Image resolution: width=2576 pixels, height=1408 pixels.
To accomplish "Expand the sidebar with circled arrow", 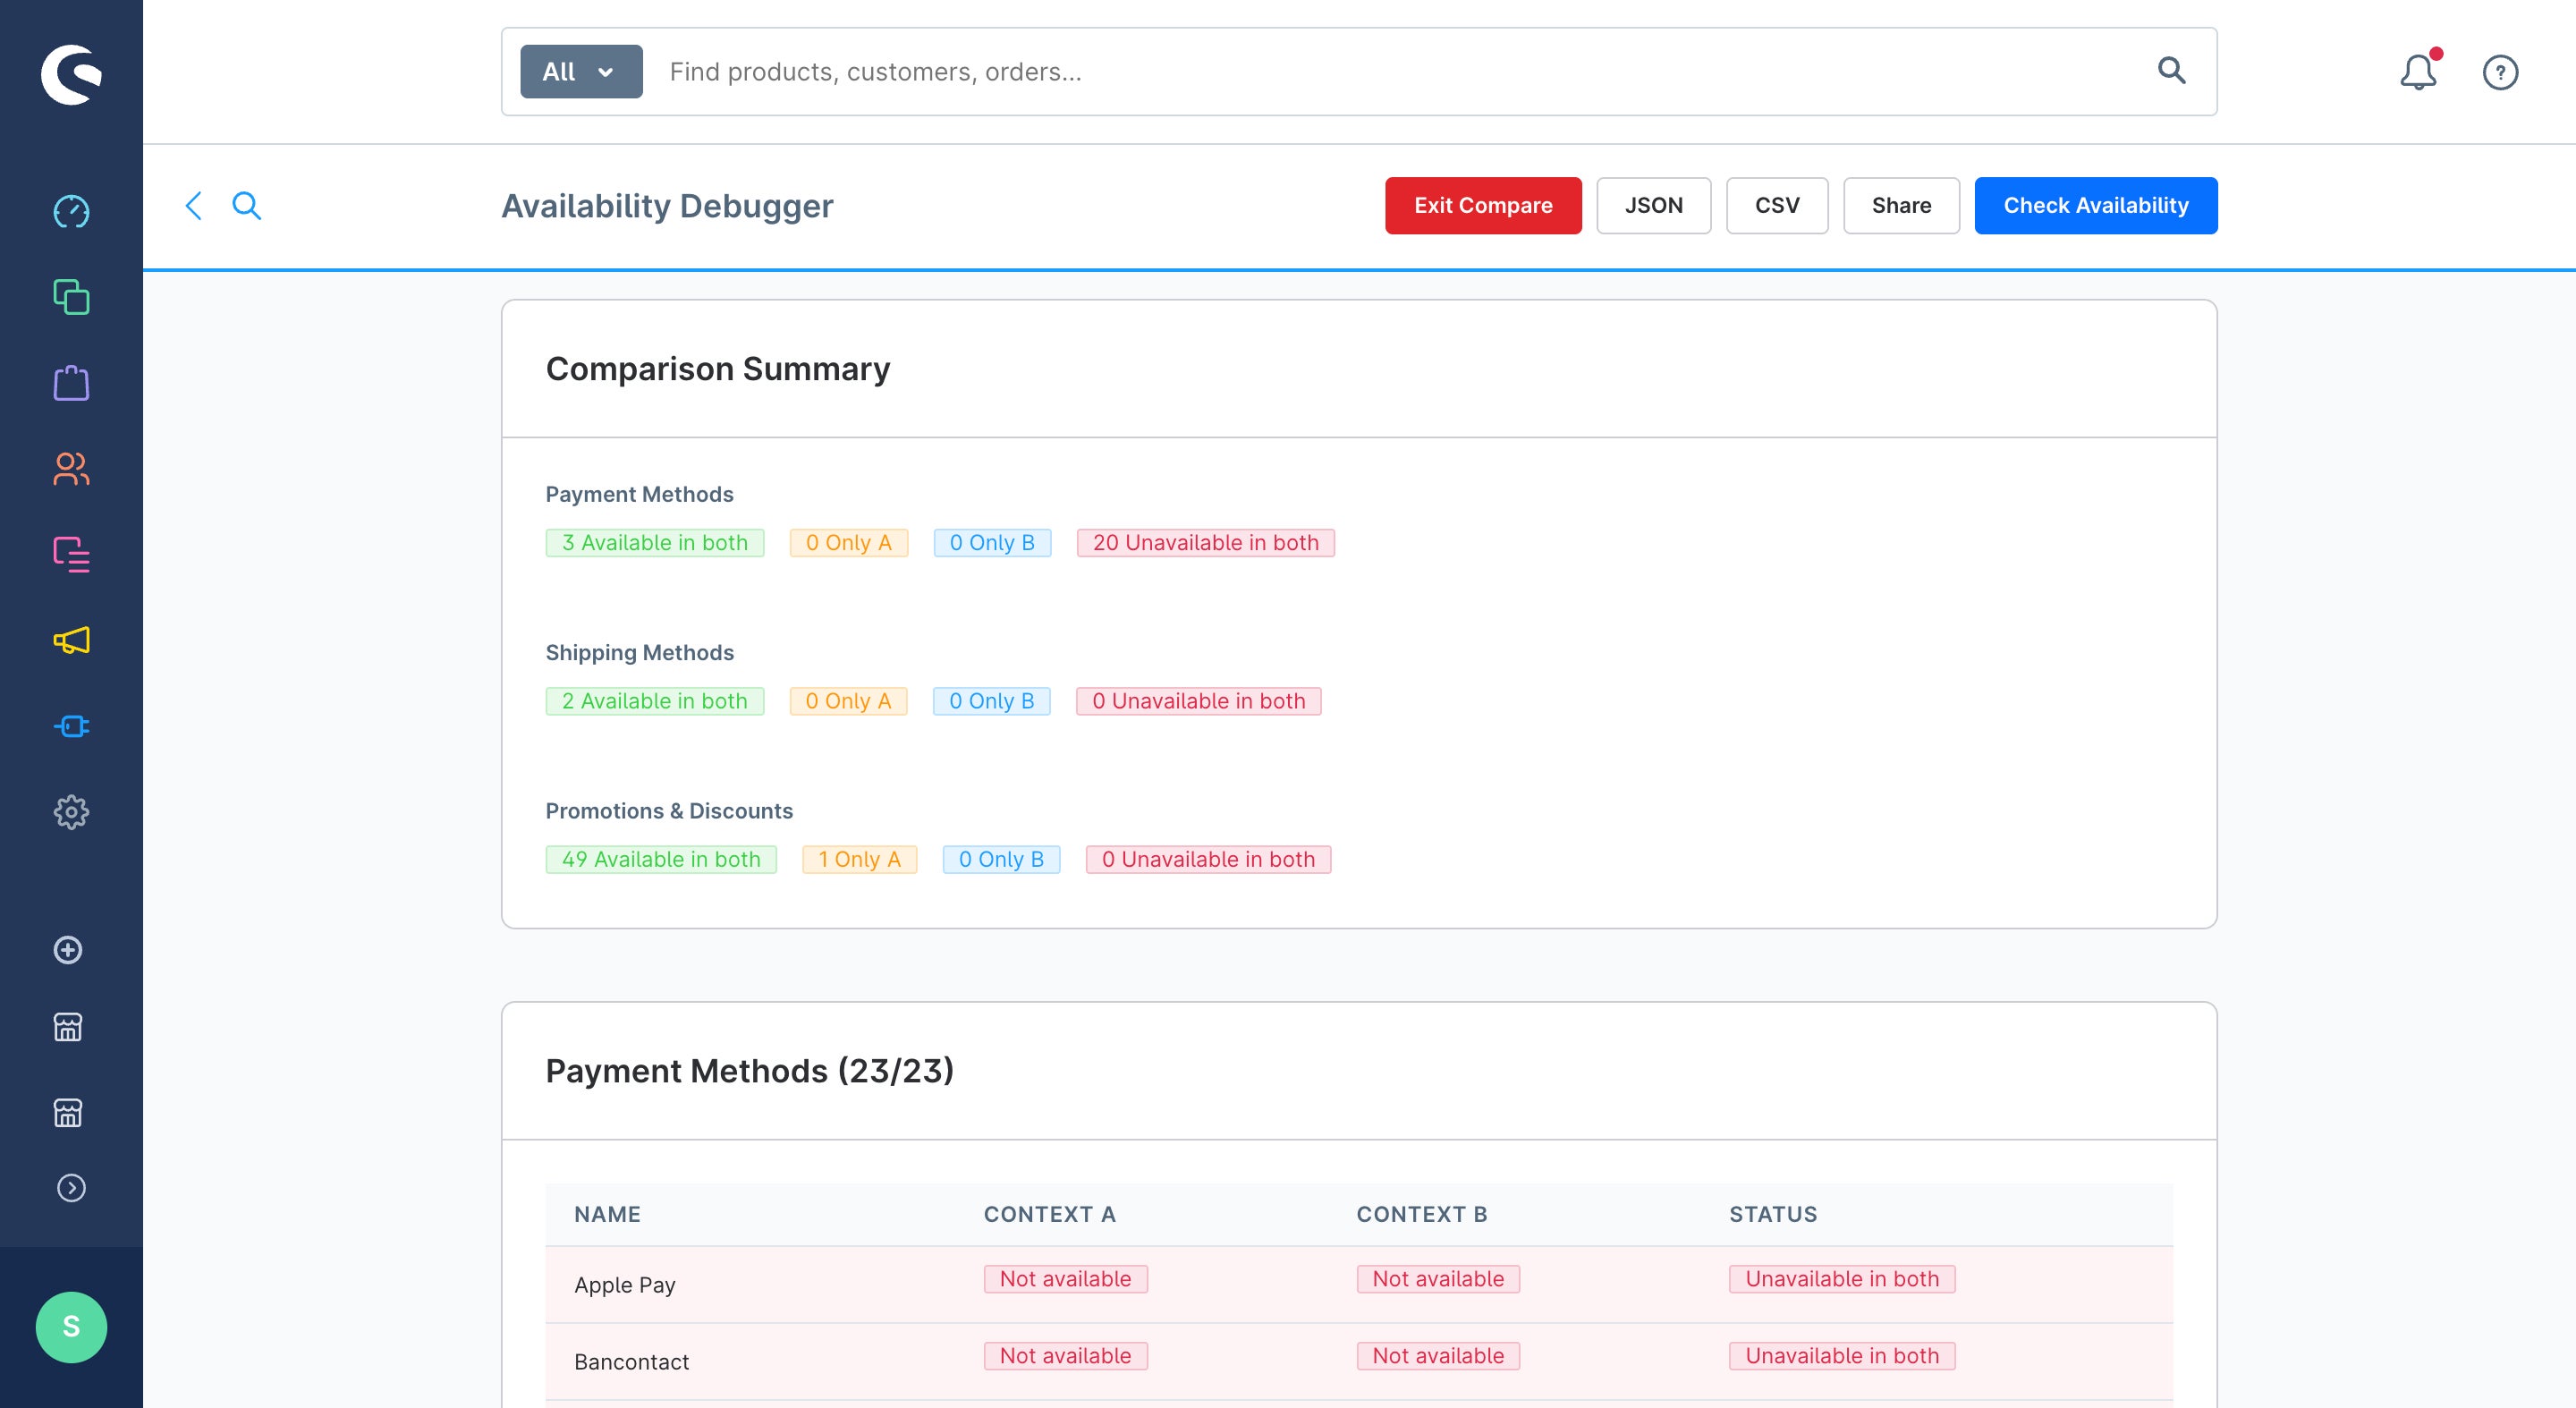I will coord(71,1188).
